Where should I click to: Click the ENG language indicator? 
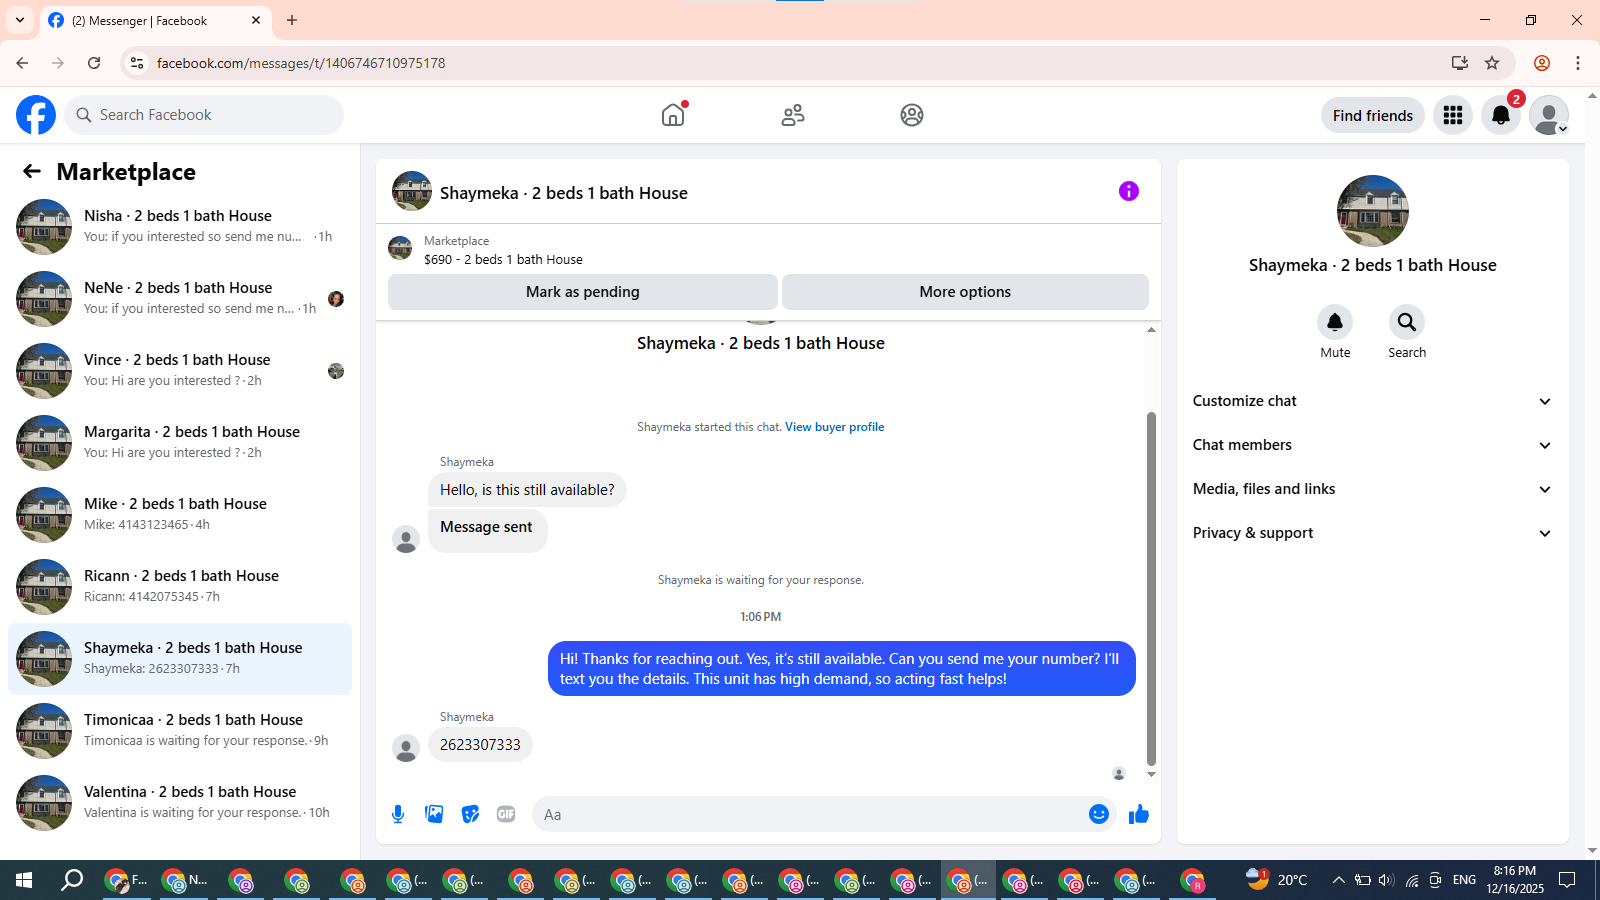[x=1464, y=880]
